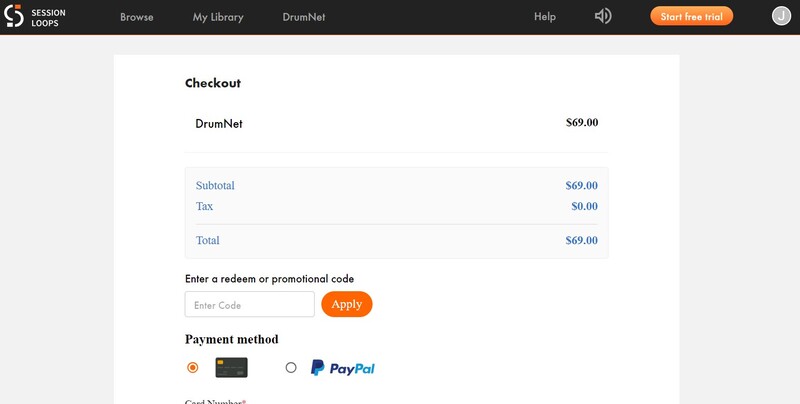Select the credit card payment radio button

(x=193, y=368)
